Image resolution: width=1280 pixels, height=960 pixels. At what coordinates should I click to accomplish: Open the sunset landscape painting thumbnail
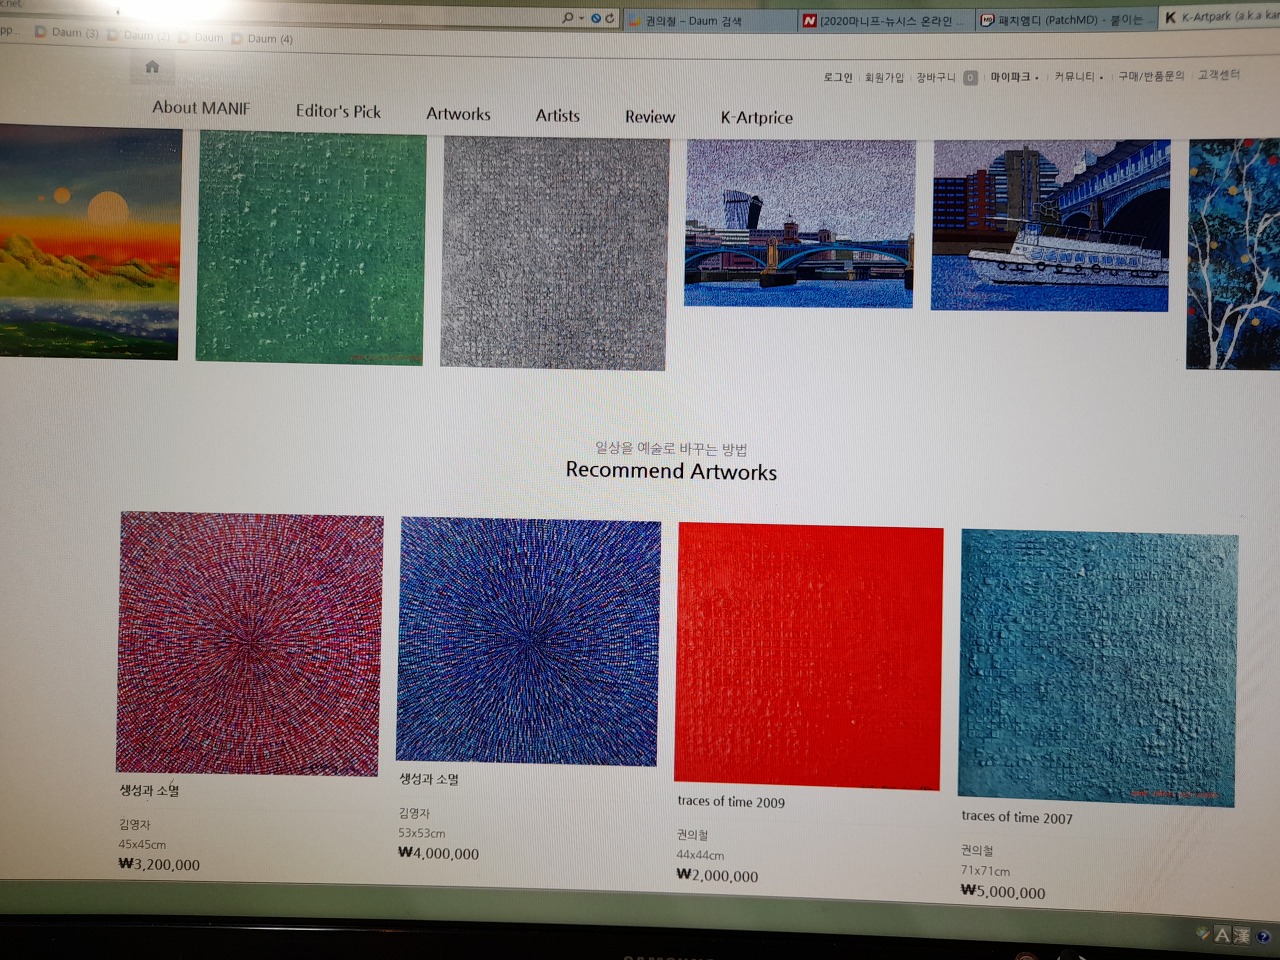89,241
